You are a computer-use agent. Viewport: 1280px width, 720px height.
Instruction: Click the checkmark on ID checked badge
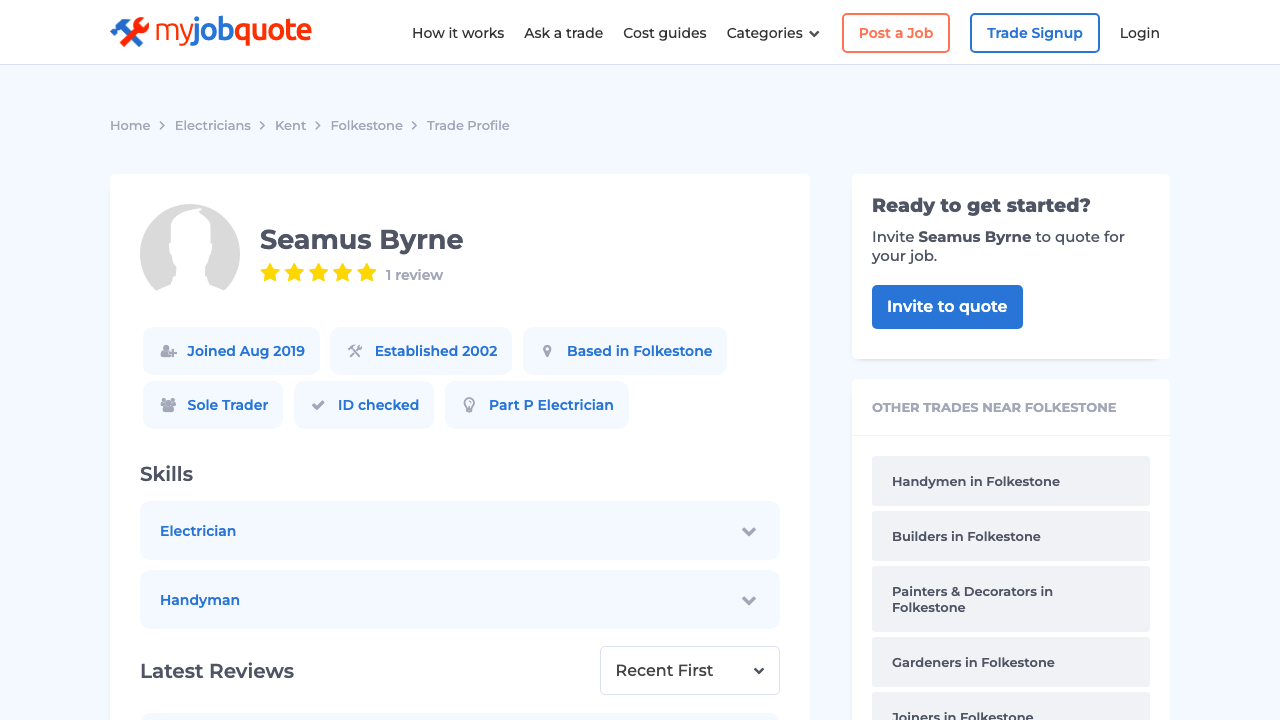coord(317,405)
